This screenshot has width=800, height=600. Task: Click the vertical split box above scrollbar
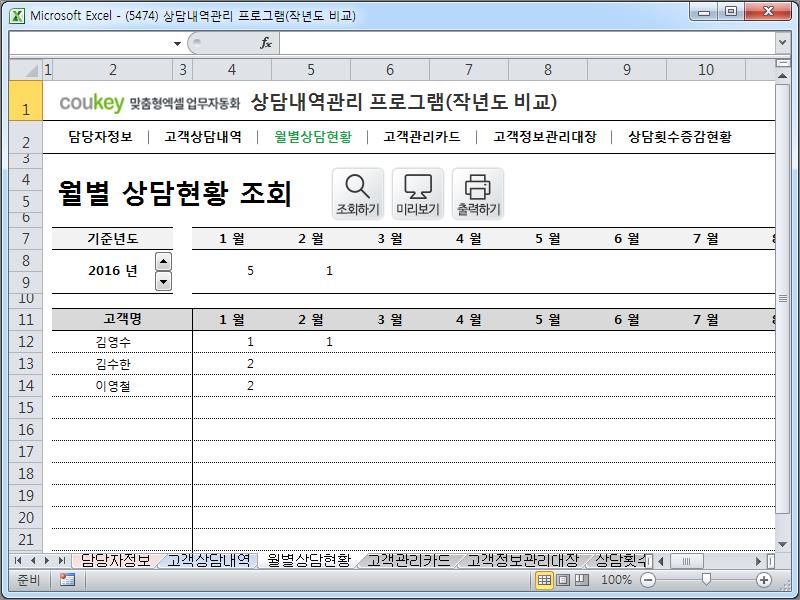click(x=782, y=62)
